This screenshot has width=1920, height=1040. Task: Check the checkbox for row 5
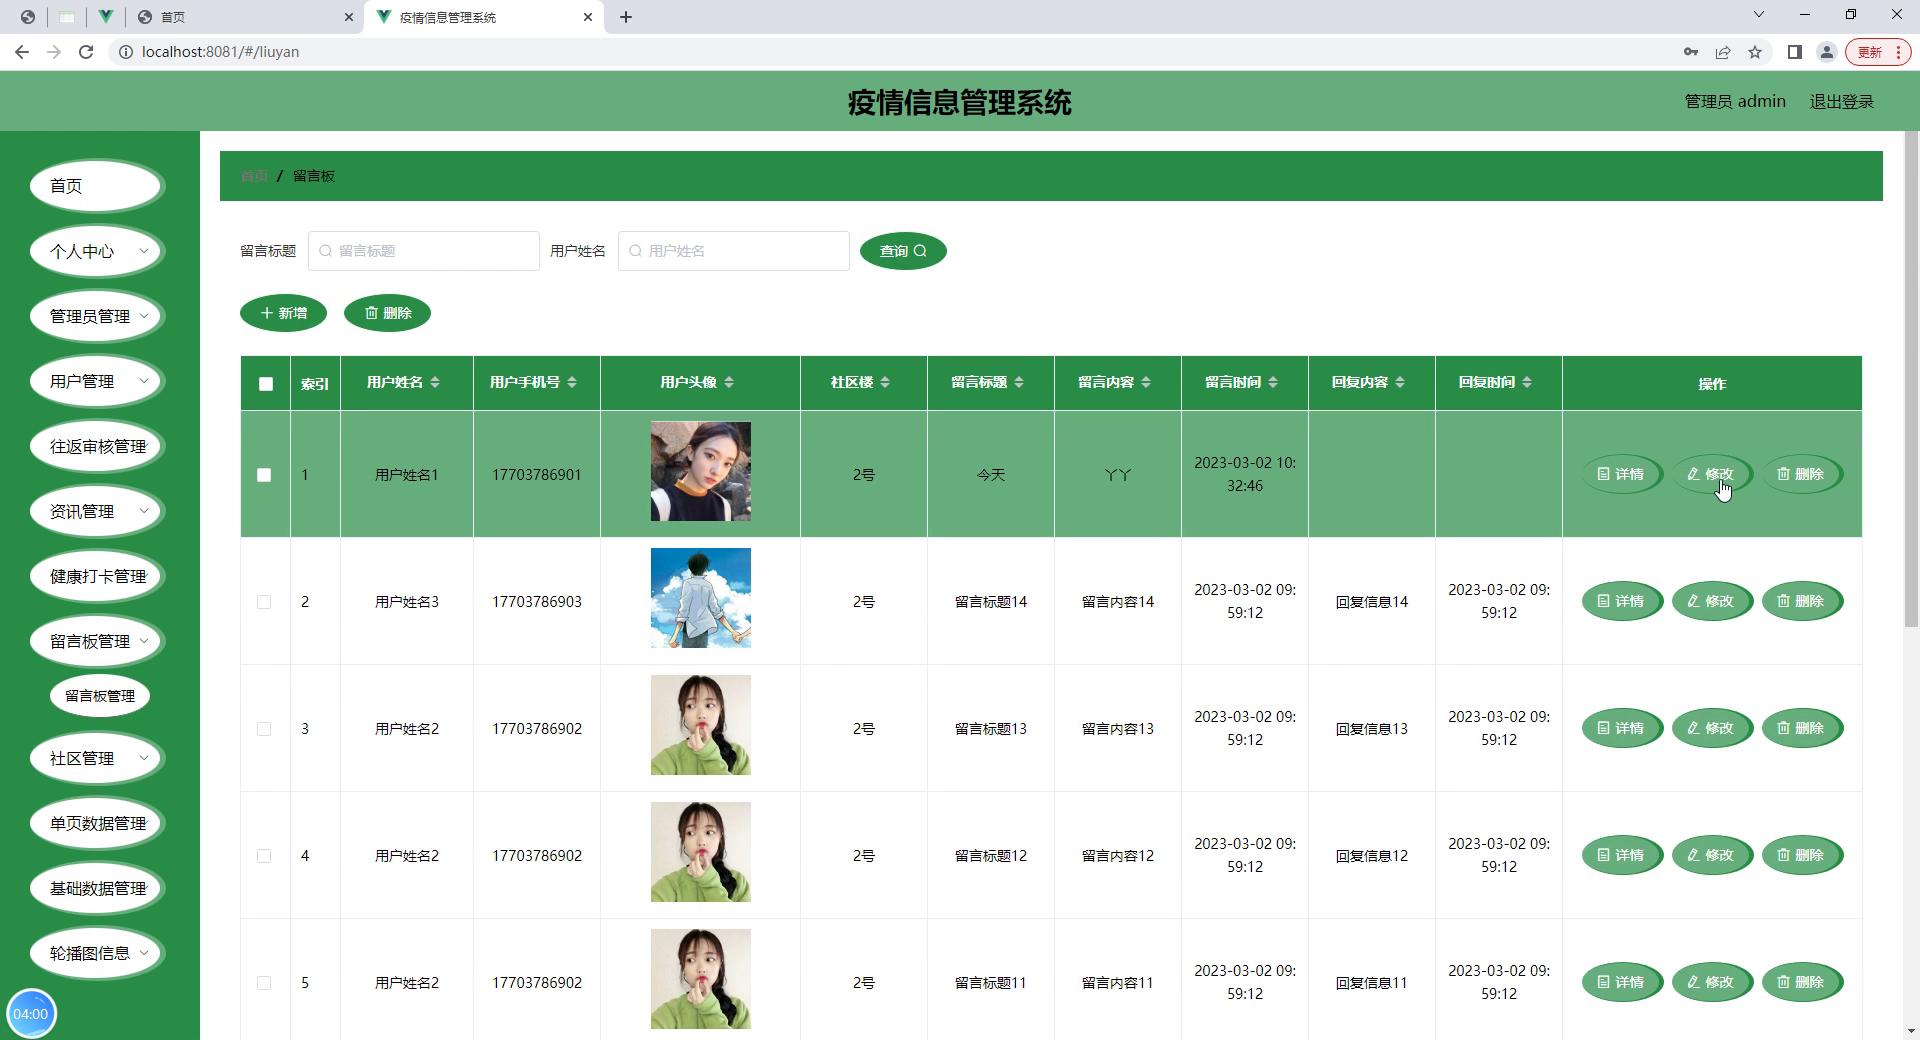(x=264, y=982)
